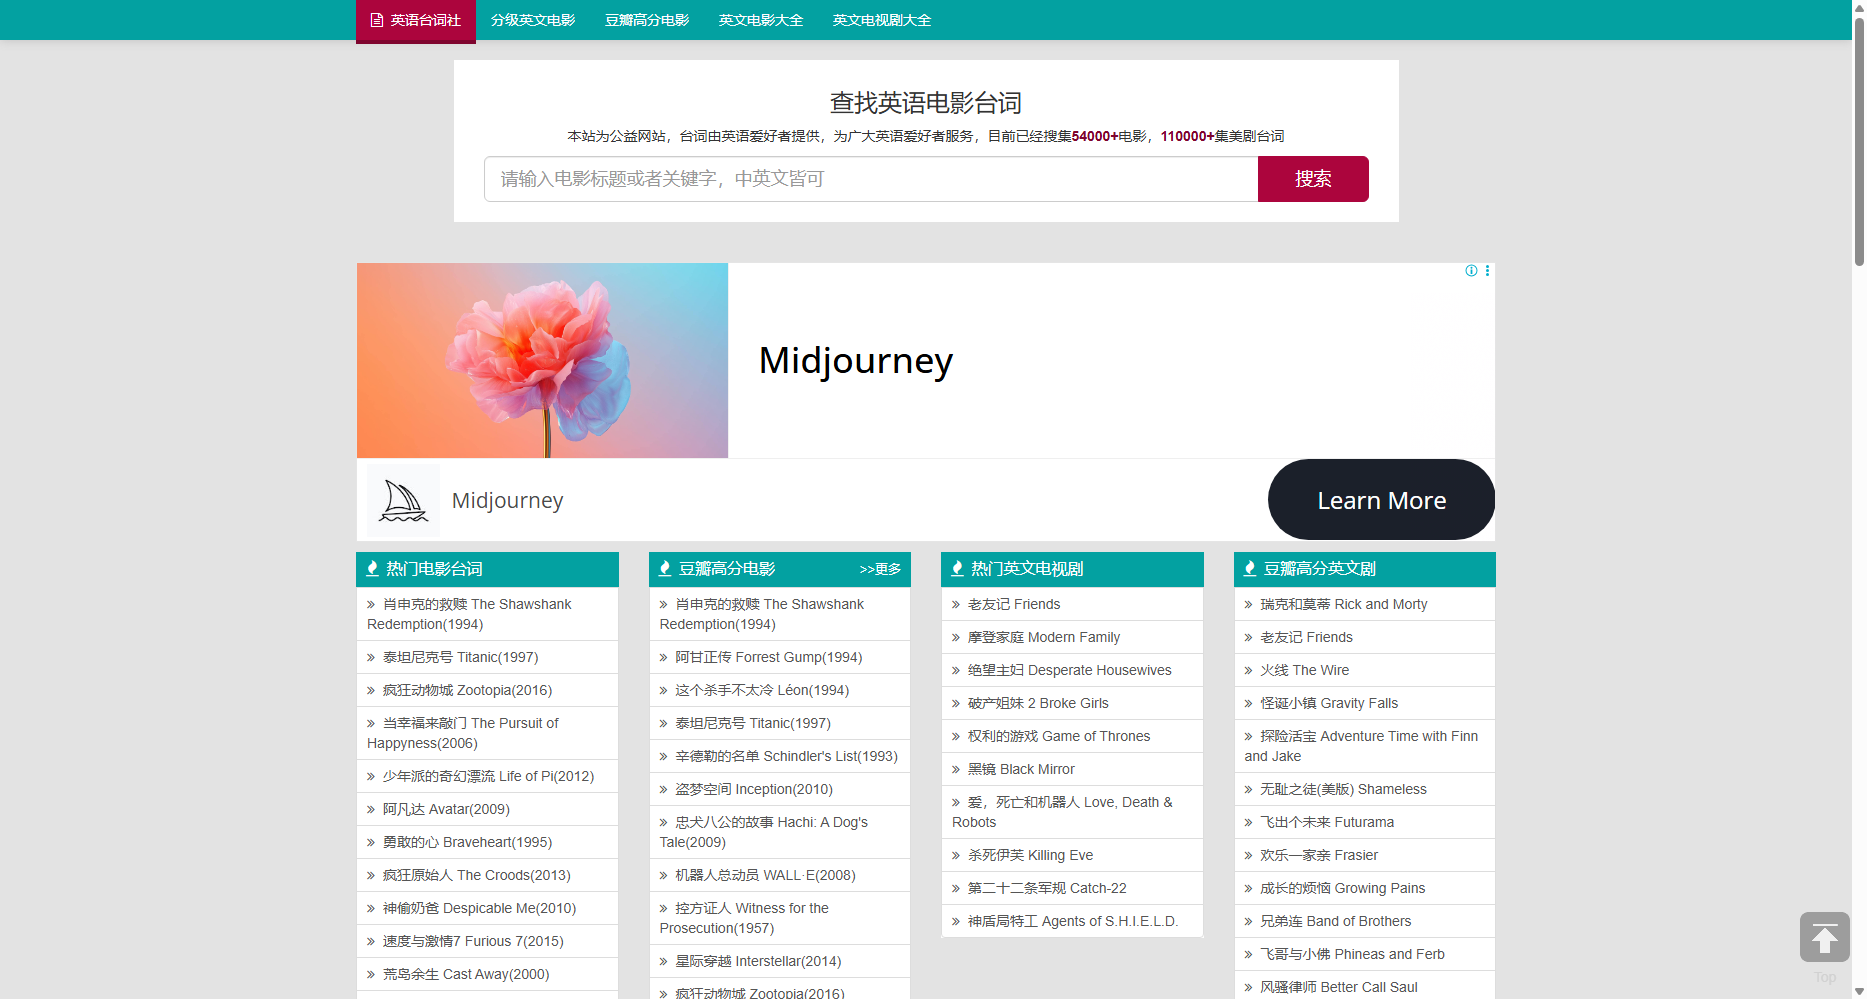
Task: Open The Pursuit of Happyness(2006)
Action: coord(463,733)
